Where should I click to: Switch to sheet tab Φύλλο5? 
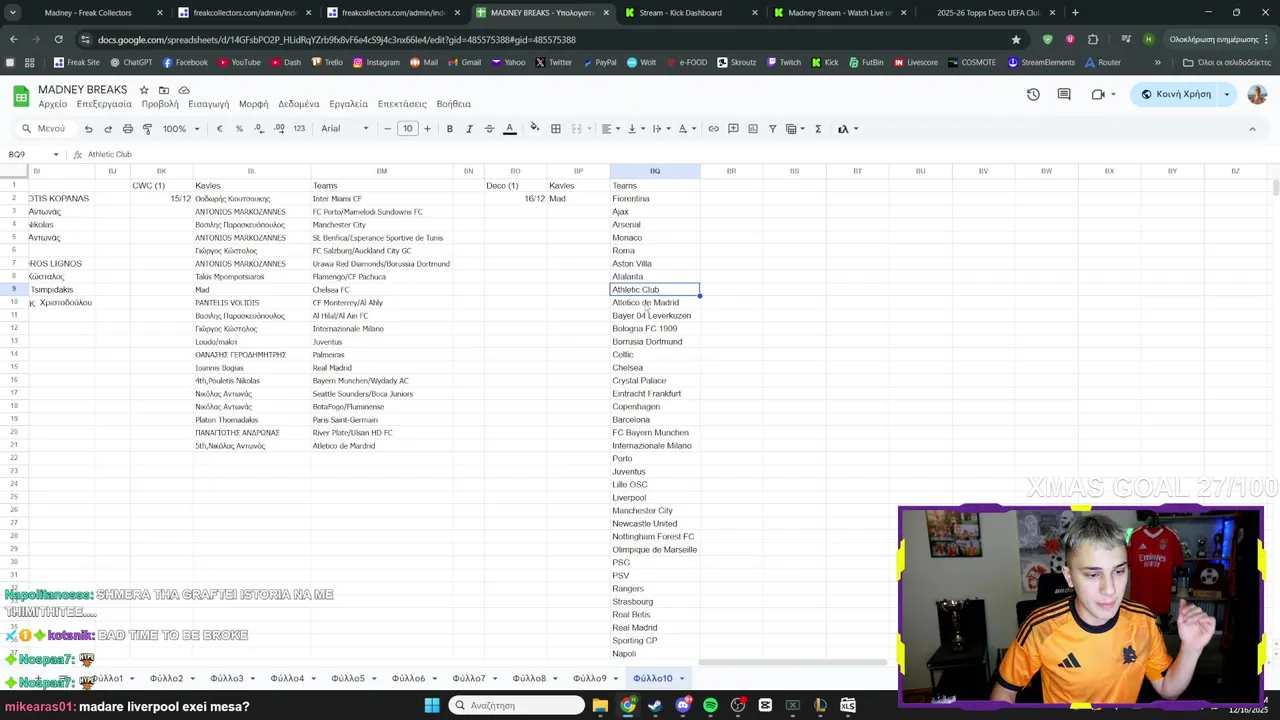pyautogui.click(x=348, y=679)
